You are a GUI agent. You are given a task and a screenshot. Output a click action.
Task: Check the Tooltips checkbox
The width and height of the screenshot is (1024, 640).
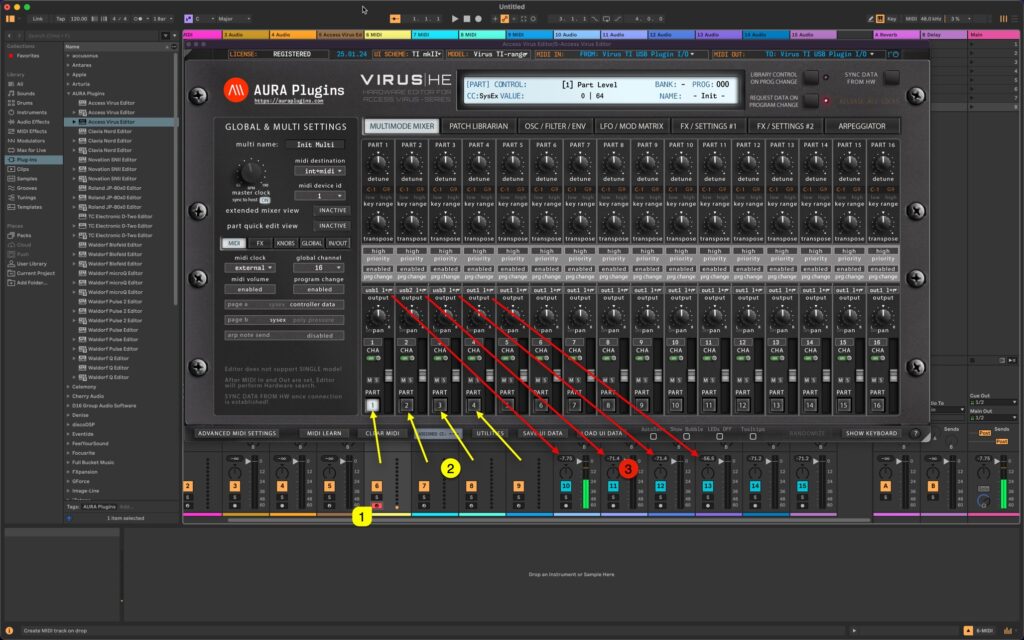[752, 435]
